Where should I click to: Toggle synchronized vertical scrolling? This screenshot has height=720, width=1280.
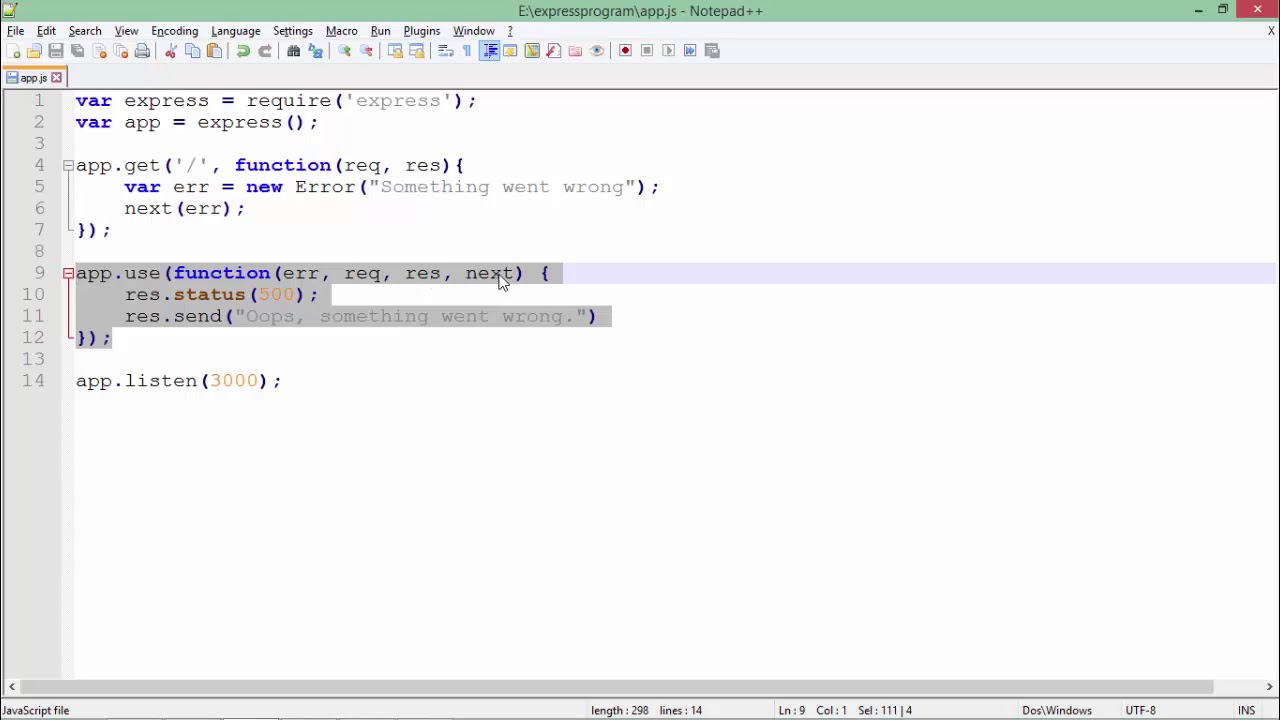click(395, 51)
